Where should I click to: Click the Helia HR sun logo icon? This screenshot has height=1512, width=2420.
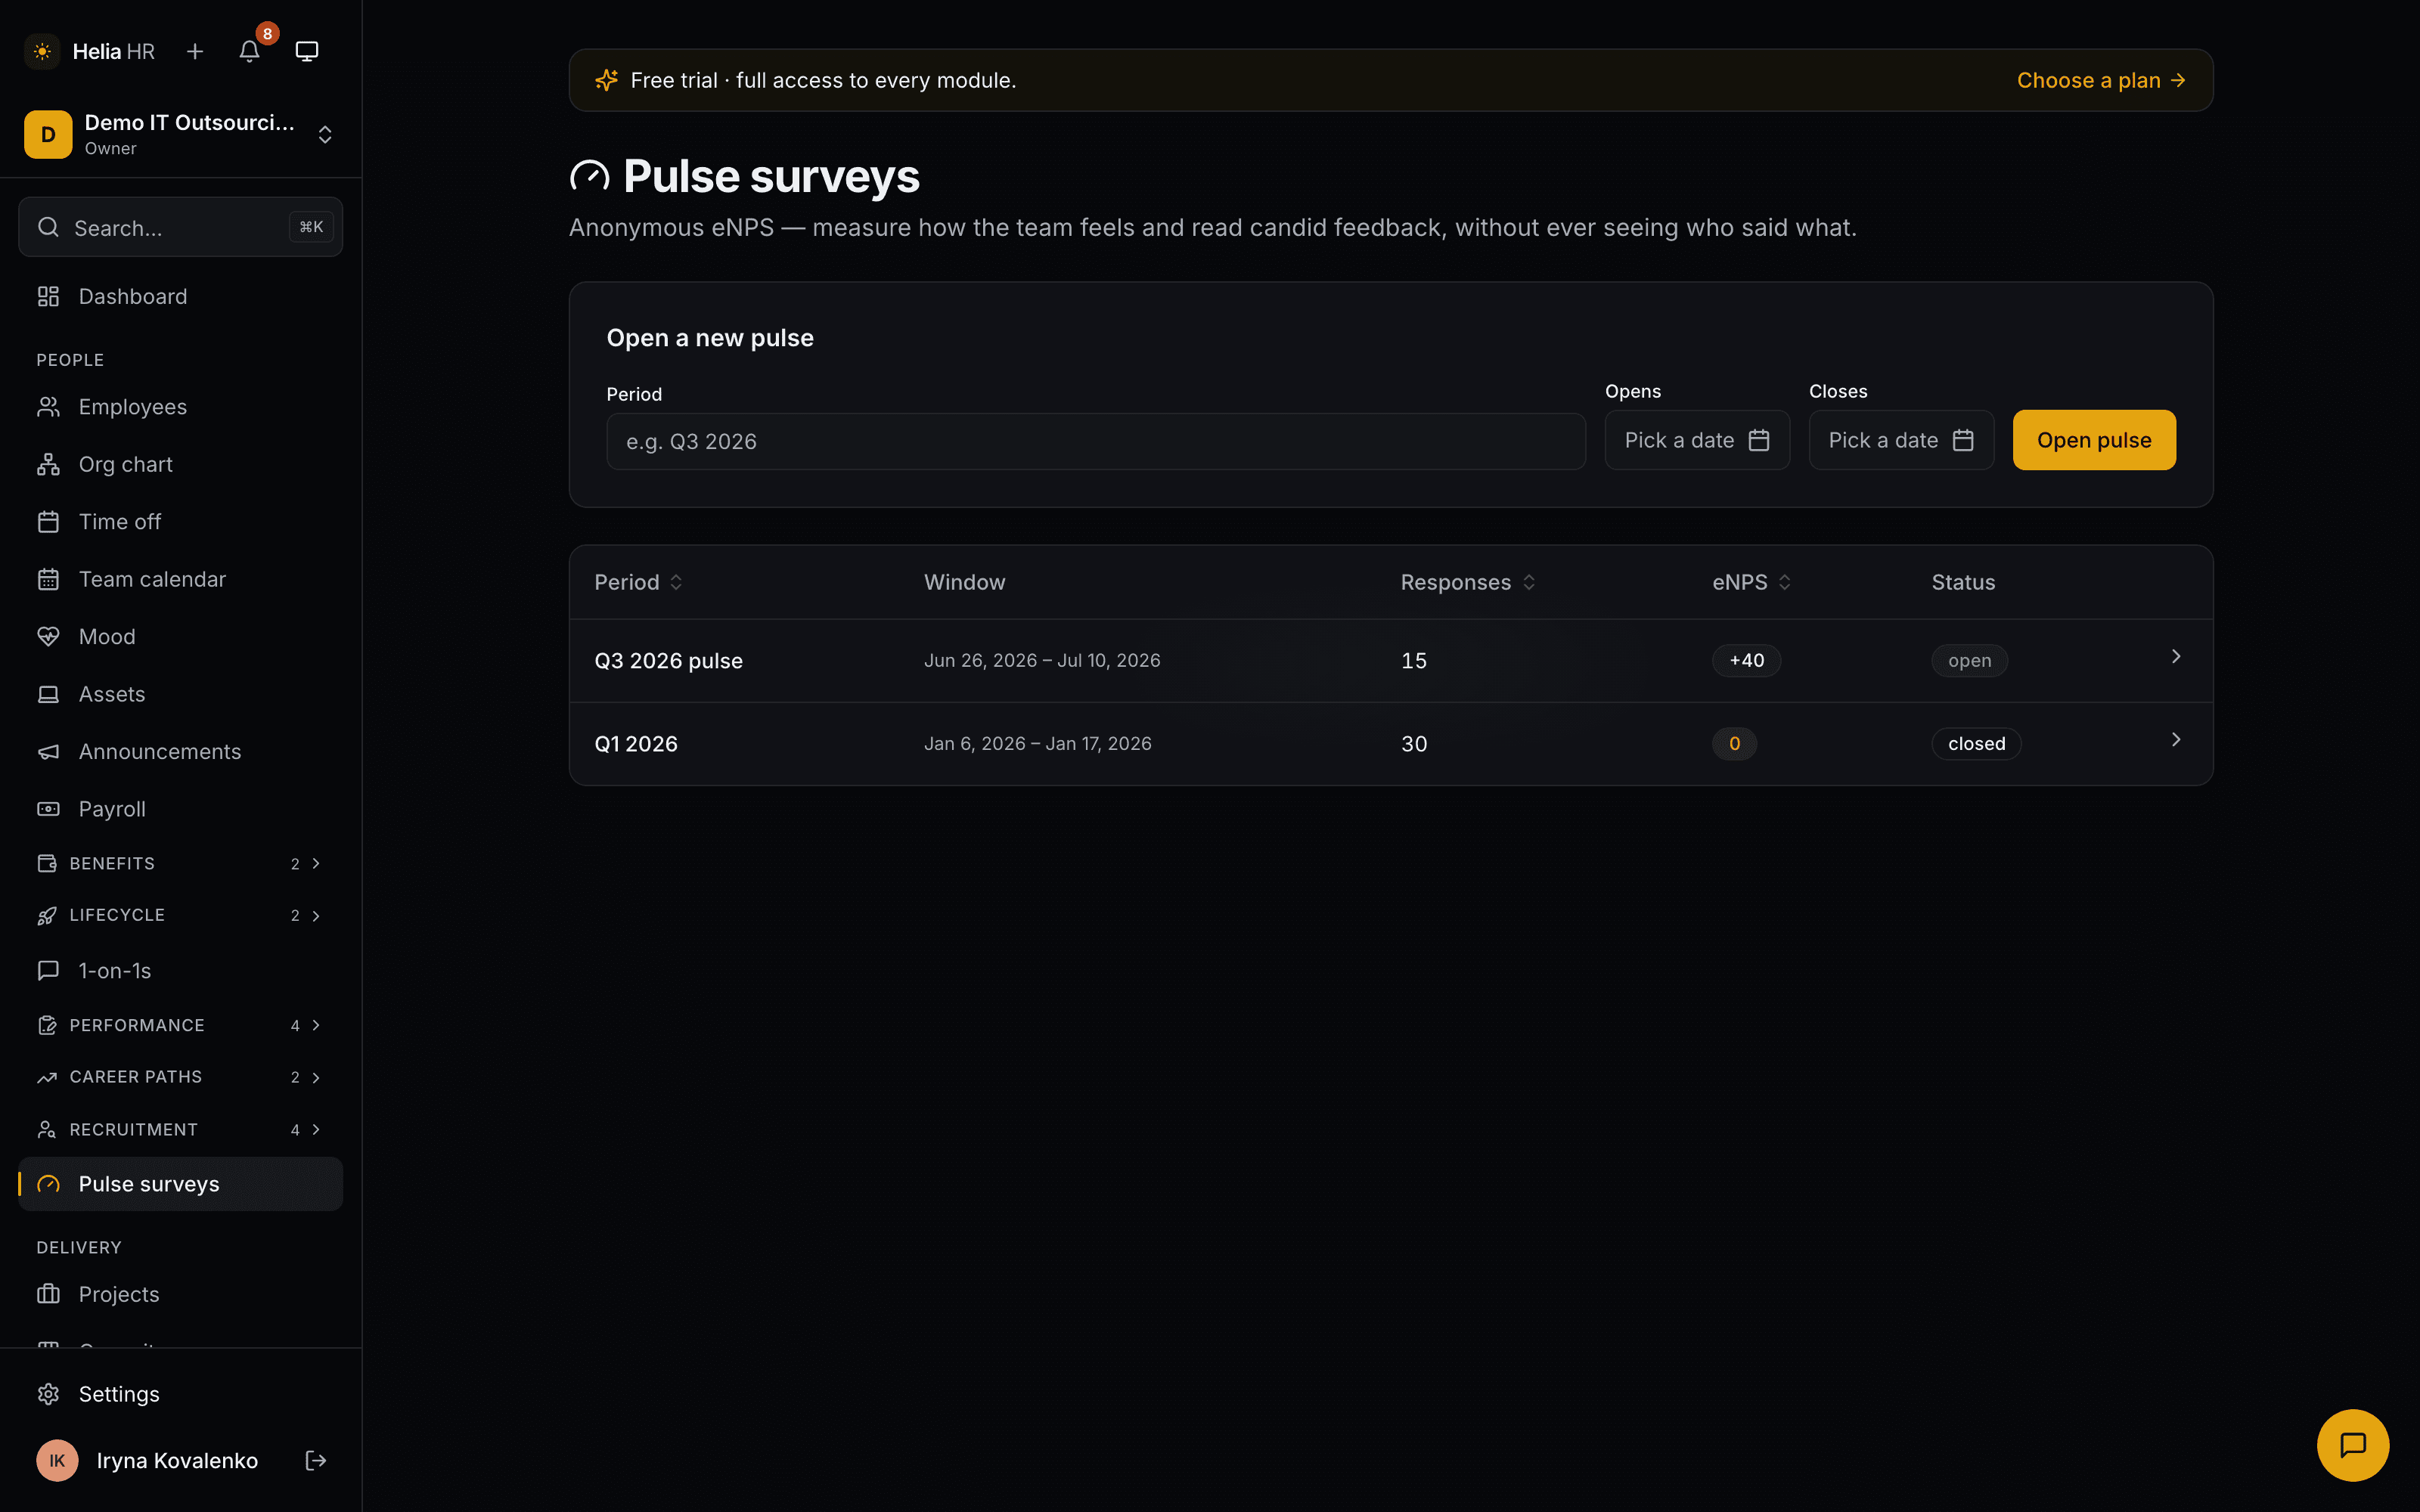tap(42, 51)
